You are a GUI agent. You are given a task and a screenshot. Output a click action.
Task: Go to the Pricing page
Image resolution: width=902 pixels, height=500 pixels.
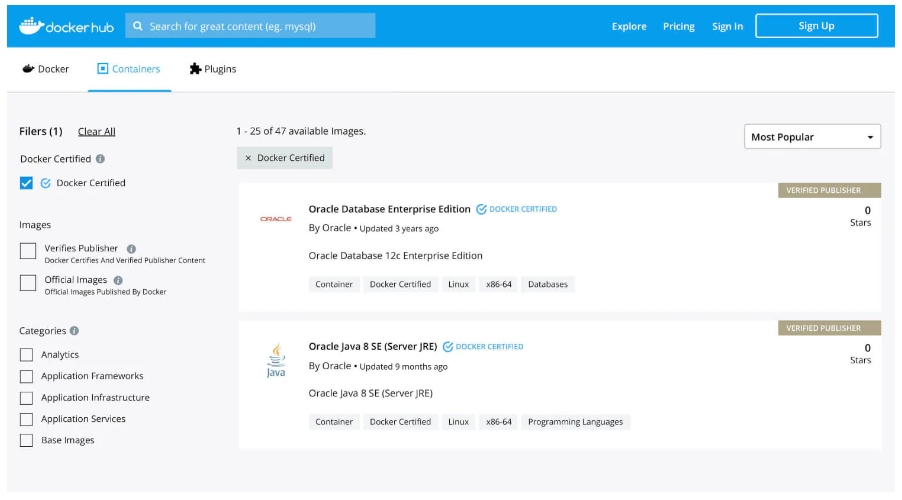[679, 26]
